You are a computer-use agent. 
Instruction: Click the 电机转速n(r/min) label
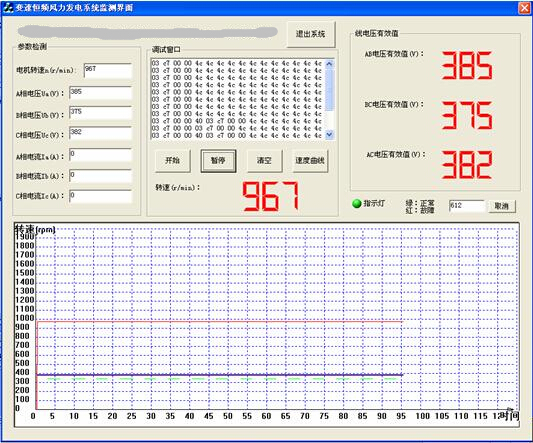[46, 70]
